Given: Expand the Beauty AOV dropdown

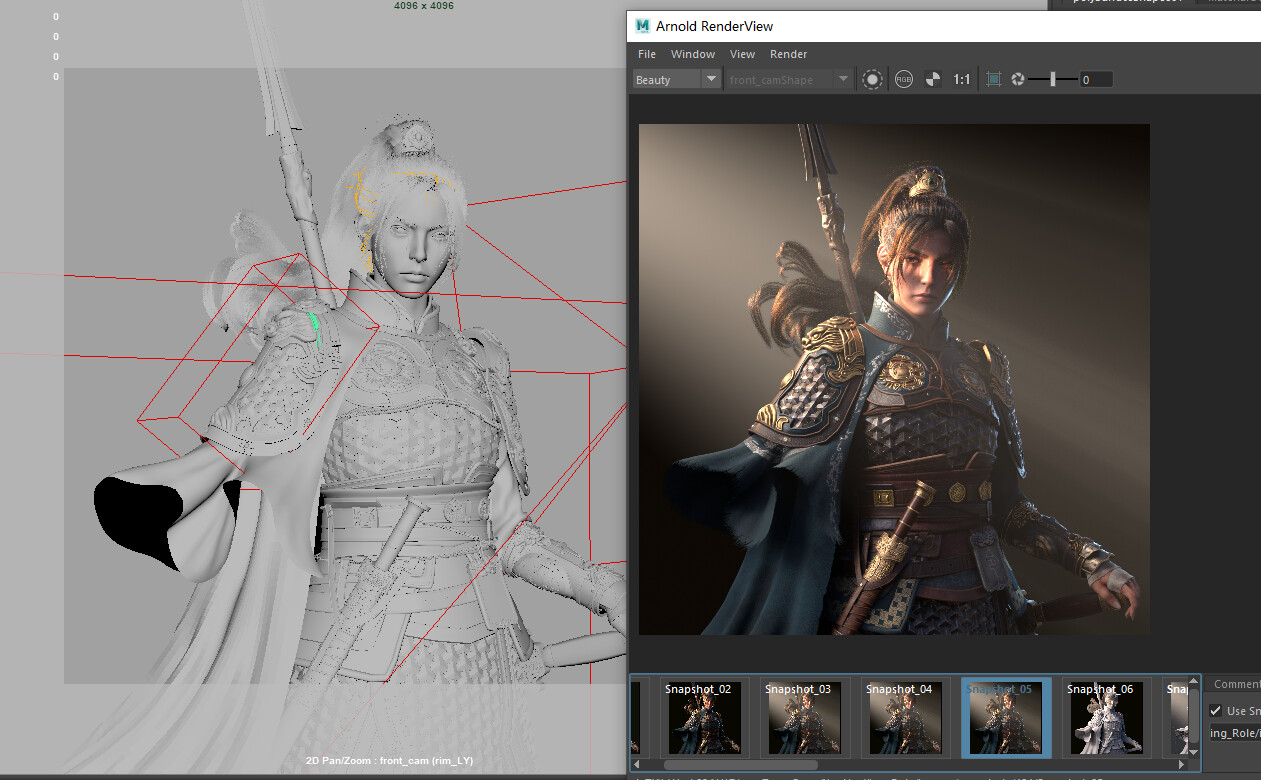Looking at the screenshot, I should coord(677,79).
